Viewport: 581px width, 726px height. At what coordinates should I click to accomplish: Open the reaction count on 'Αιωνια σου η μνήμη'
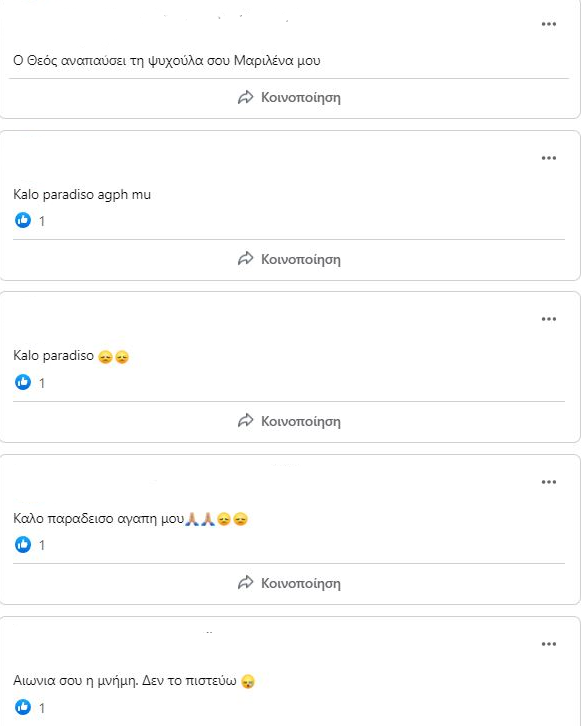click(x=42, y=708)
